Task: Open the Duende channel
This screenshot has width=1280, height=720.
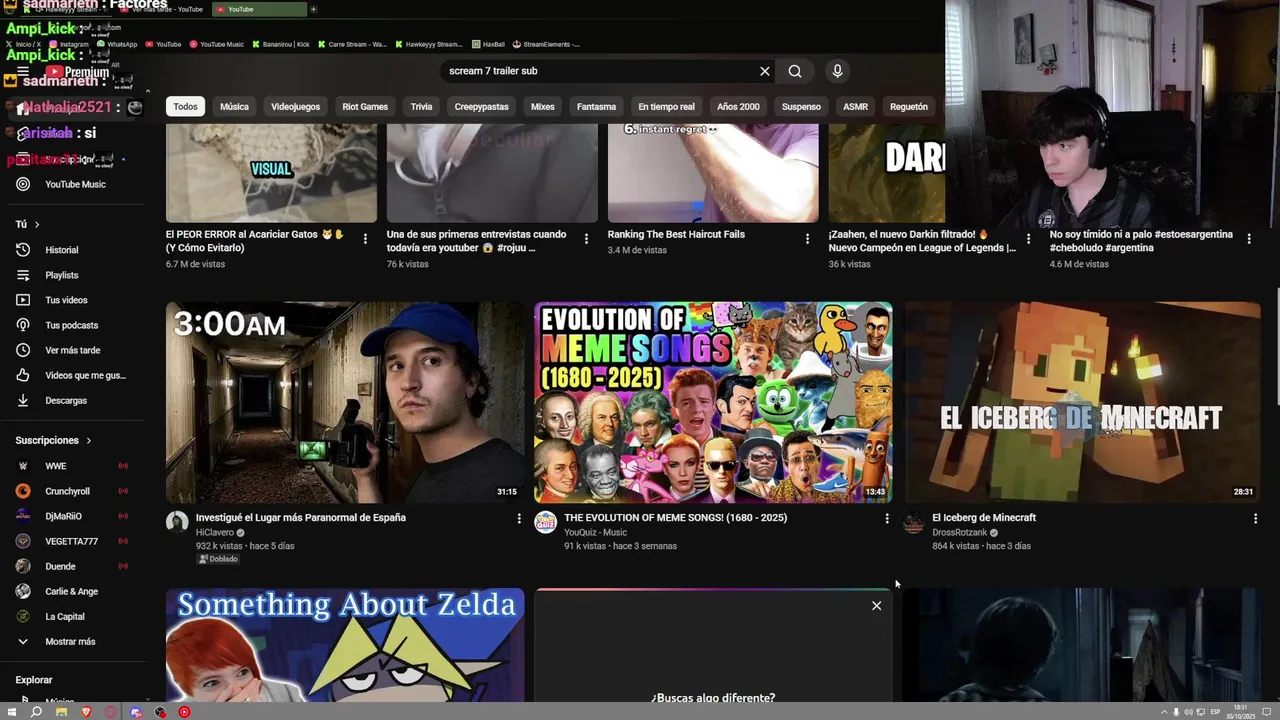Action: click(70, 566)
